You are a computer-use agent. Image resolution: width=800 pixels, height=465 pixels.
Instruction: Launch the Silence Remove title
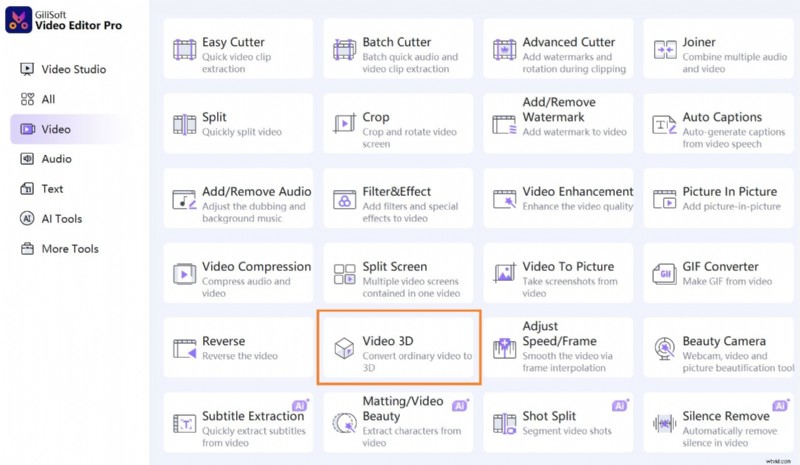[x=726, y=416]
